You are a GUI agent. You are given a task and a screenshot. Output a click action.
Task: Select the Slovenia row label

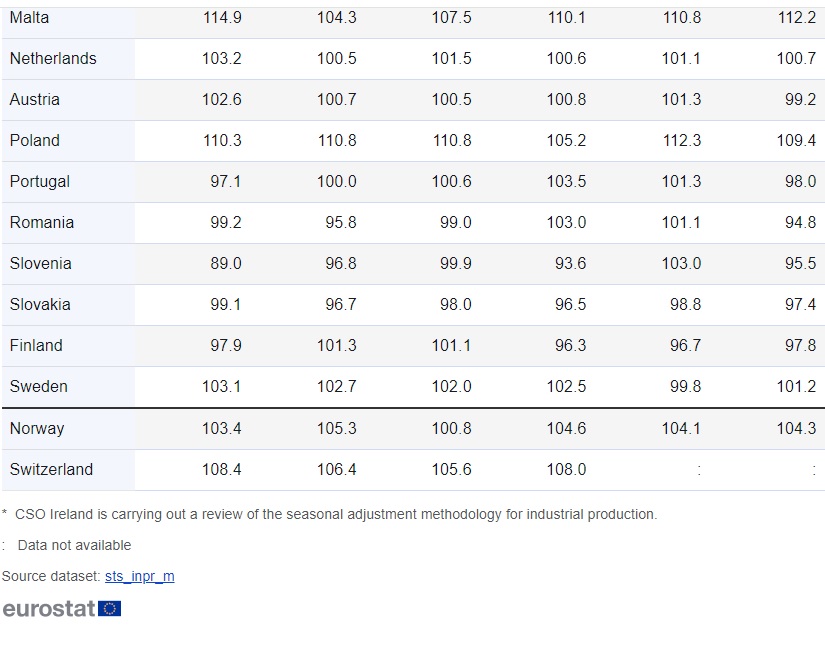pos(41,264)
